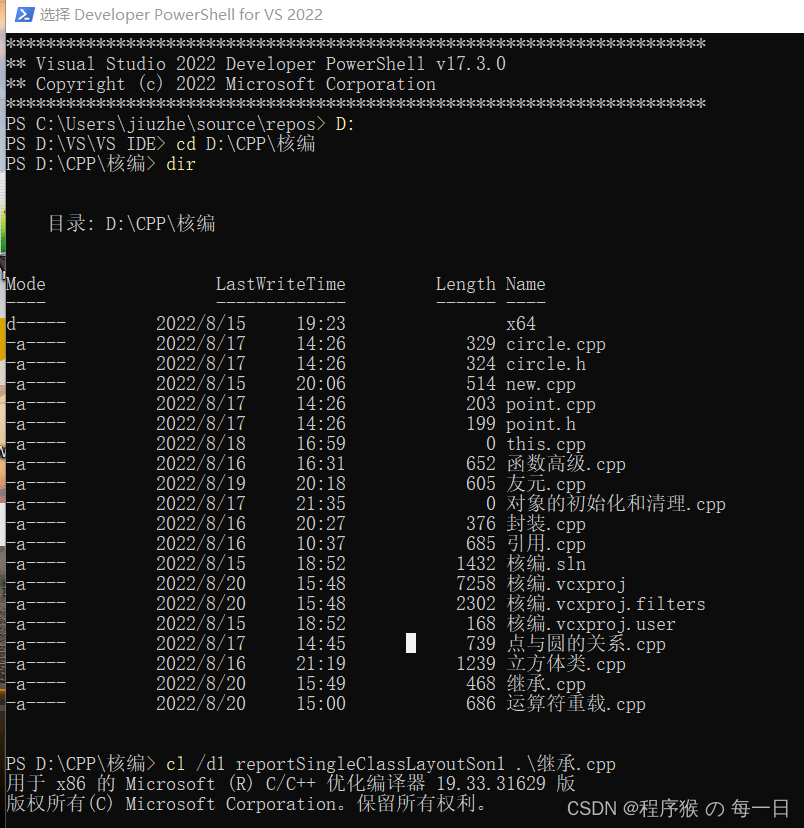Click the file name 'this.cpp'
804x828 pixels.
(545, 444)
